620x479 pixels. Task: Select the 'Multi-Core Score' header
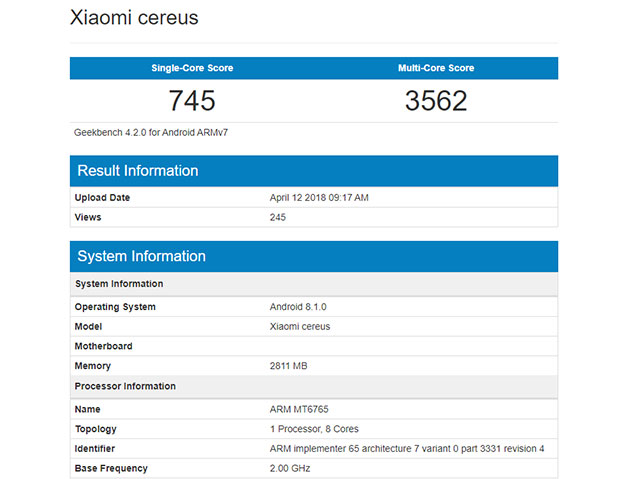(x=436, y=68)
